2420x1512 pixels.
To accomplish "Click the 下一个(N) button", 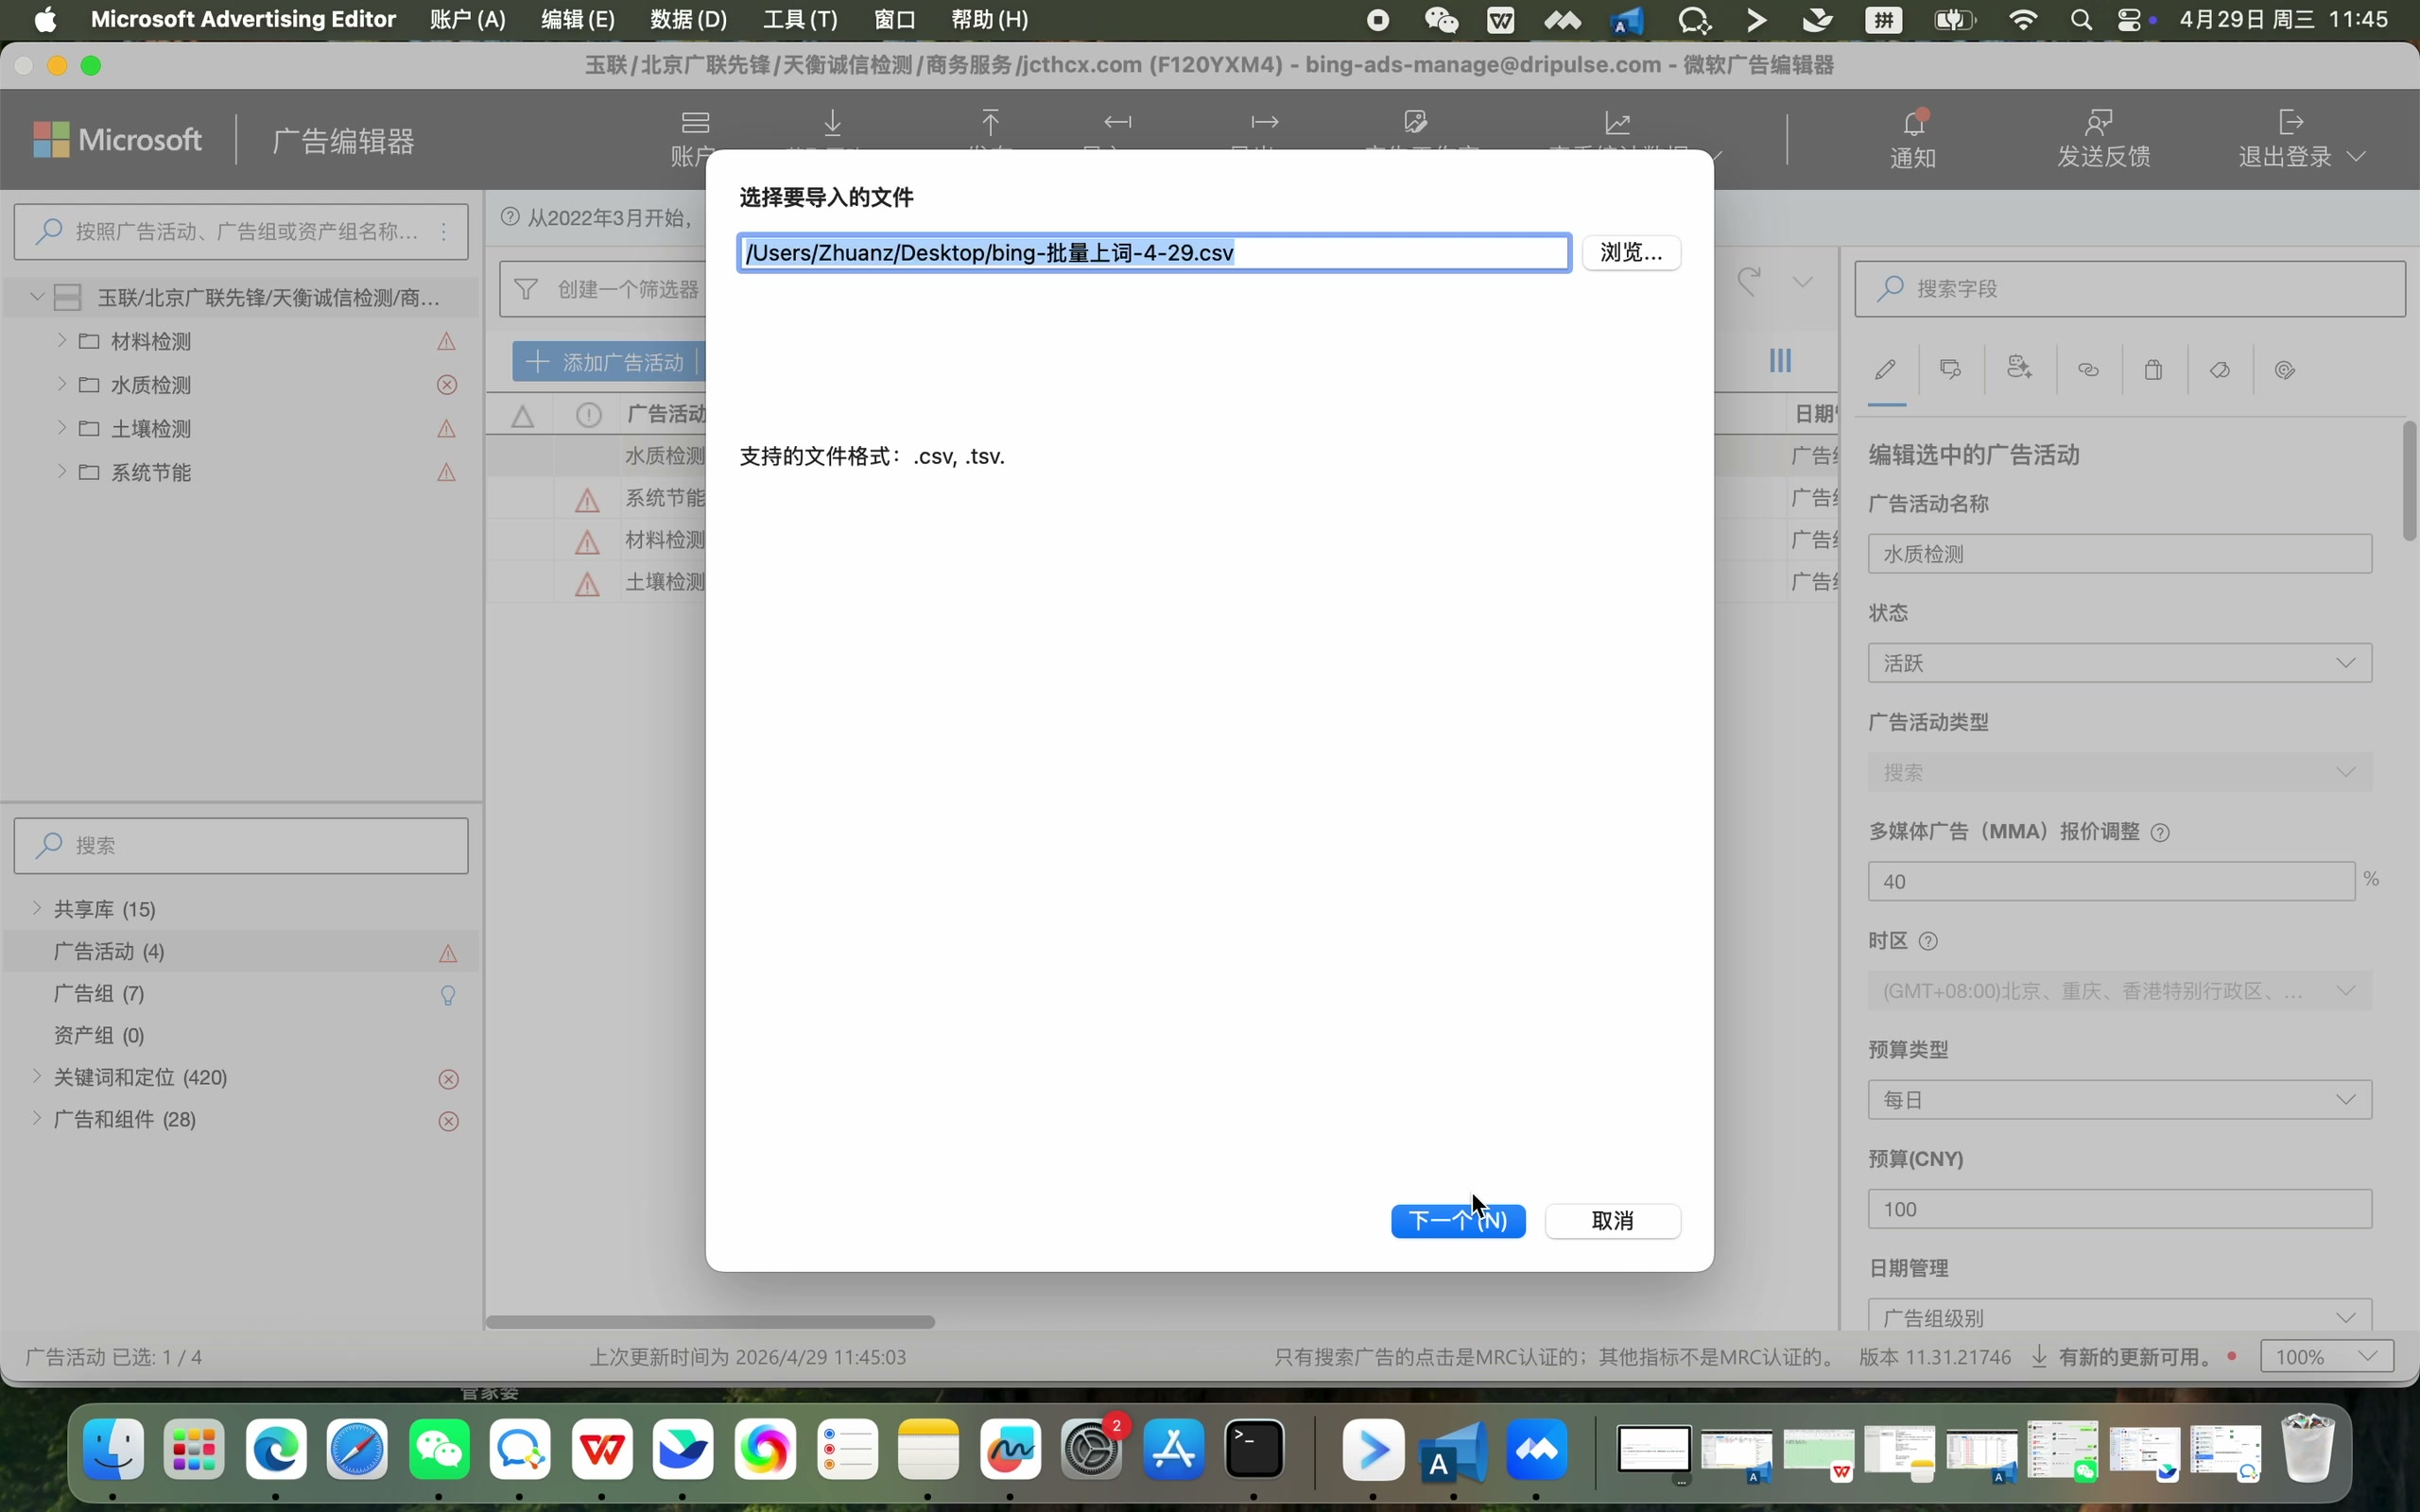I will (x=1458, y=1221).
